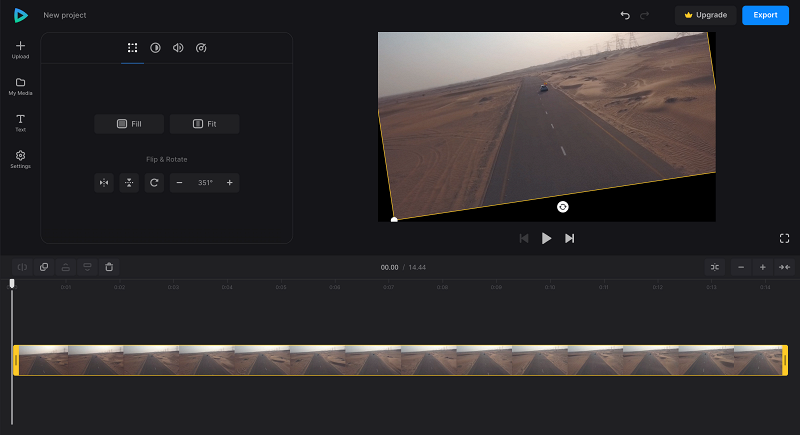Skip to the previous clip
800x435 pixels.
524,239
